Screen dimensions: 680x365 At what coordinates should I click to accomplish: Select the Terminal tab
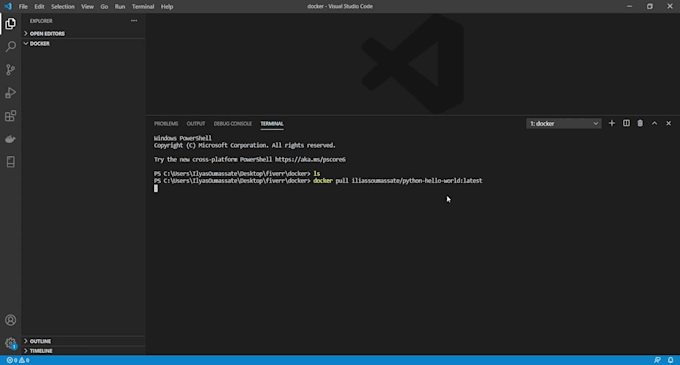pos(272,124)
